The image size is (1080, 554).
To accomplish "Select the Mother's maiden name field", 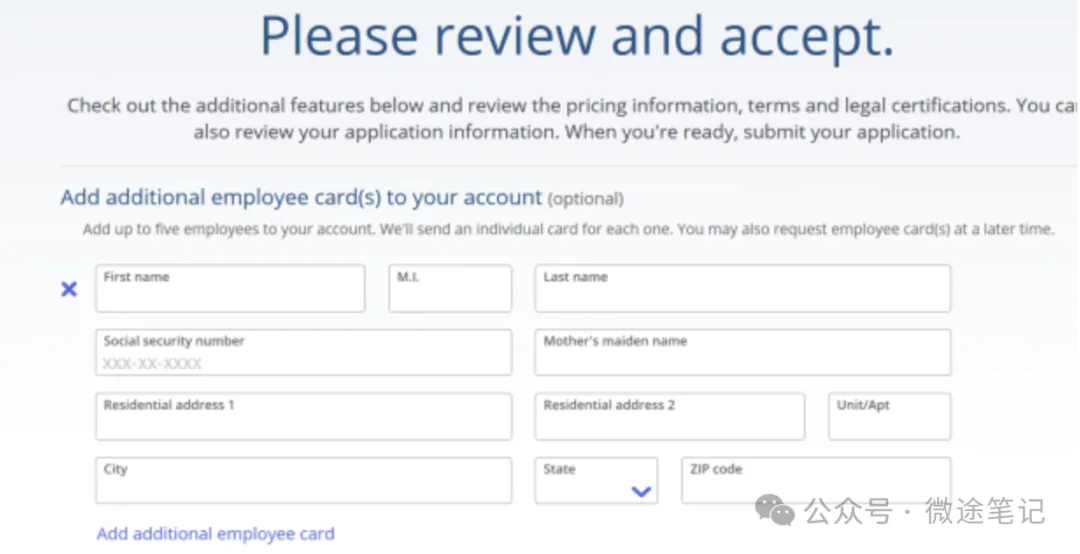I will click(742, 352).
